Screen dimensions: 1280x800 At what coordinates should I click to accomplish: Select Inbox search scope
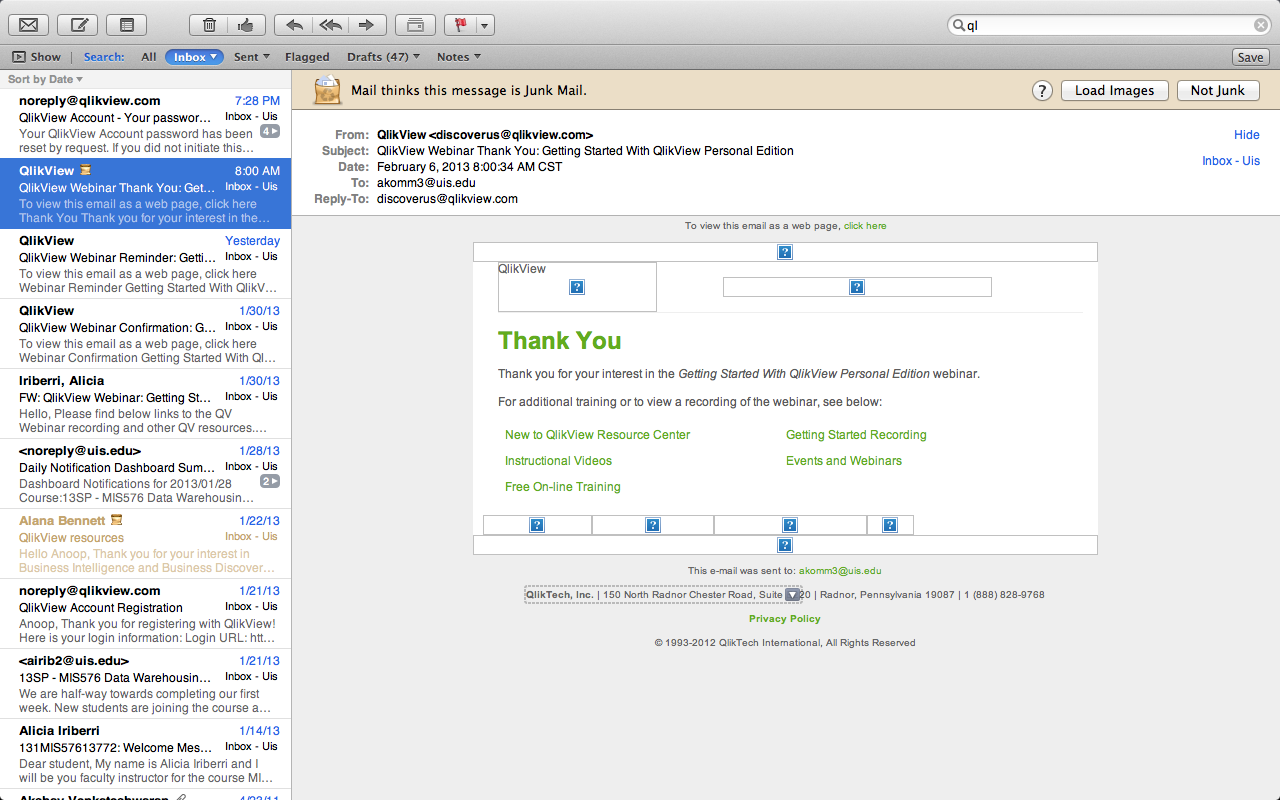pos(194,57)
